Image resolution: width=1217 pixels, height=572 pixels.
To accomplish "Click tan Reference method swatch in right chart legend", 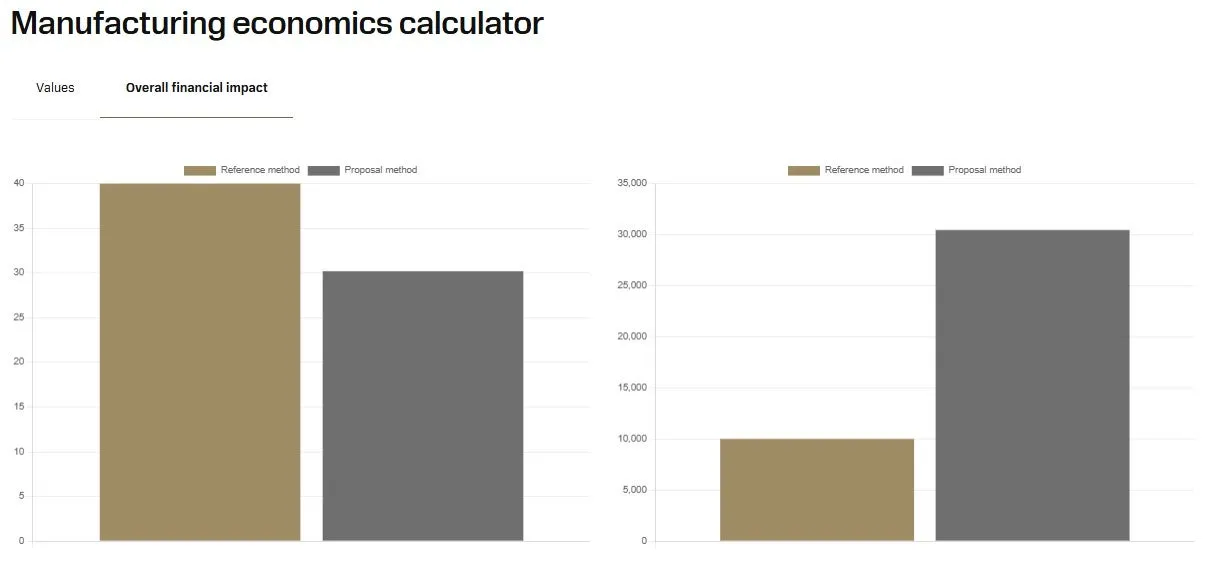I will click(x=803, y=170).
